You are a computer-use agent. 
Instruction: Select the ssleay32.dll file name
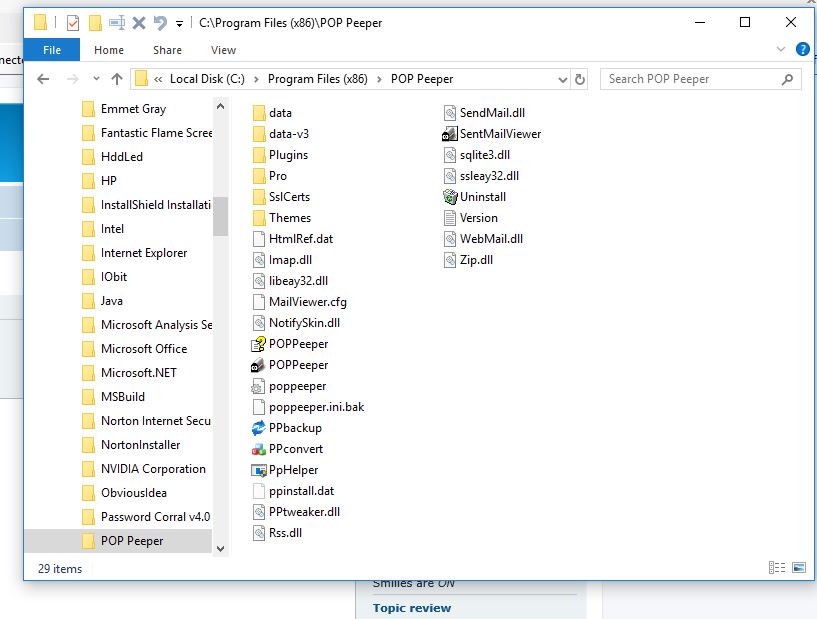point(489,176)
